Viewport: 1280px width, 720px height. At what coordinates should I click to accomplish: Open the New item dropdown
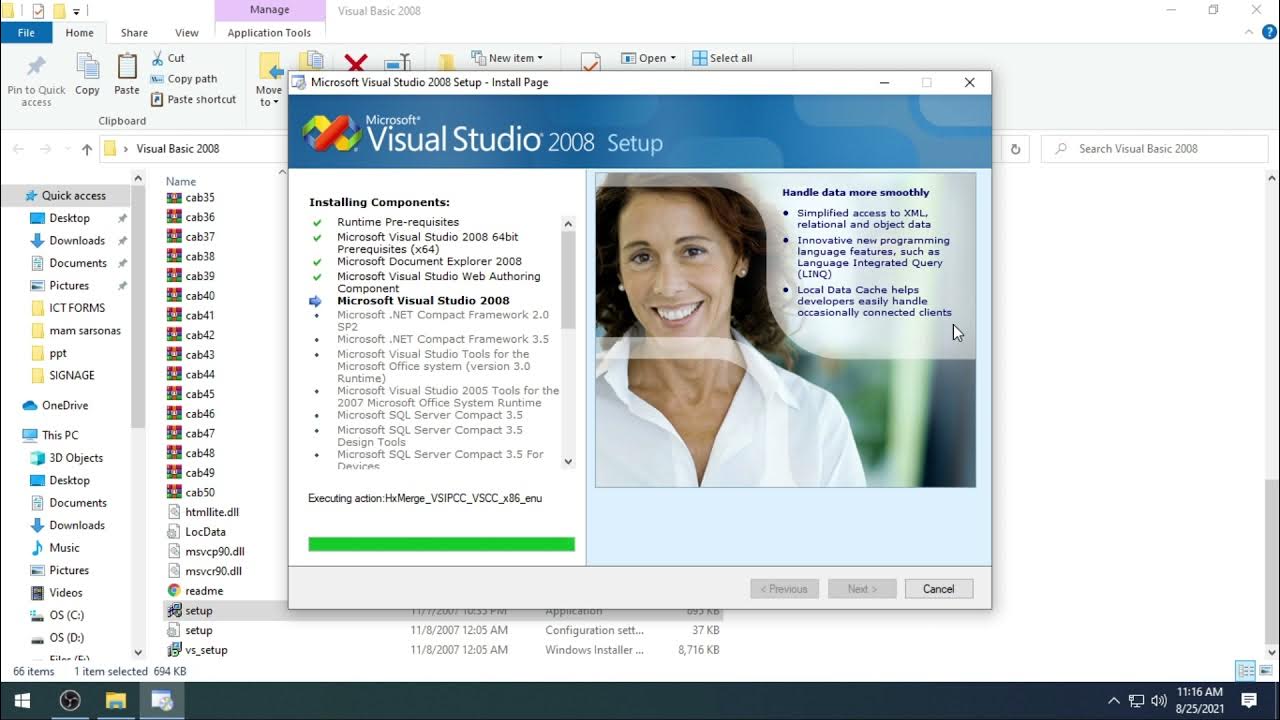pyautogui.click(x=507, y=58)
